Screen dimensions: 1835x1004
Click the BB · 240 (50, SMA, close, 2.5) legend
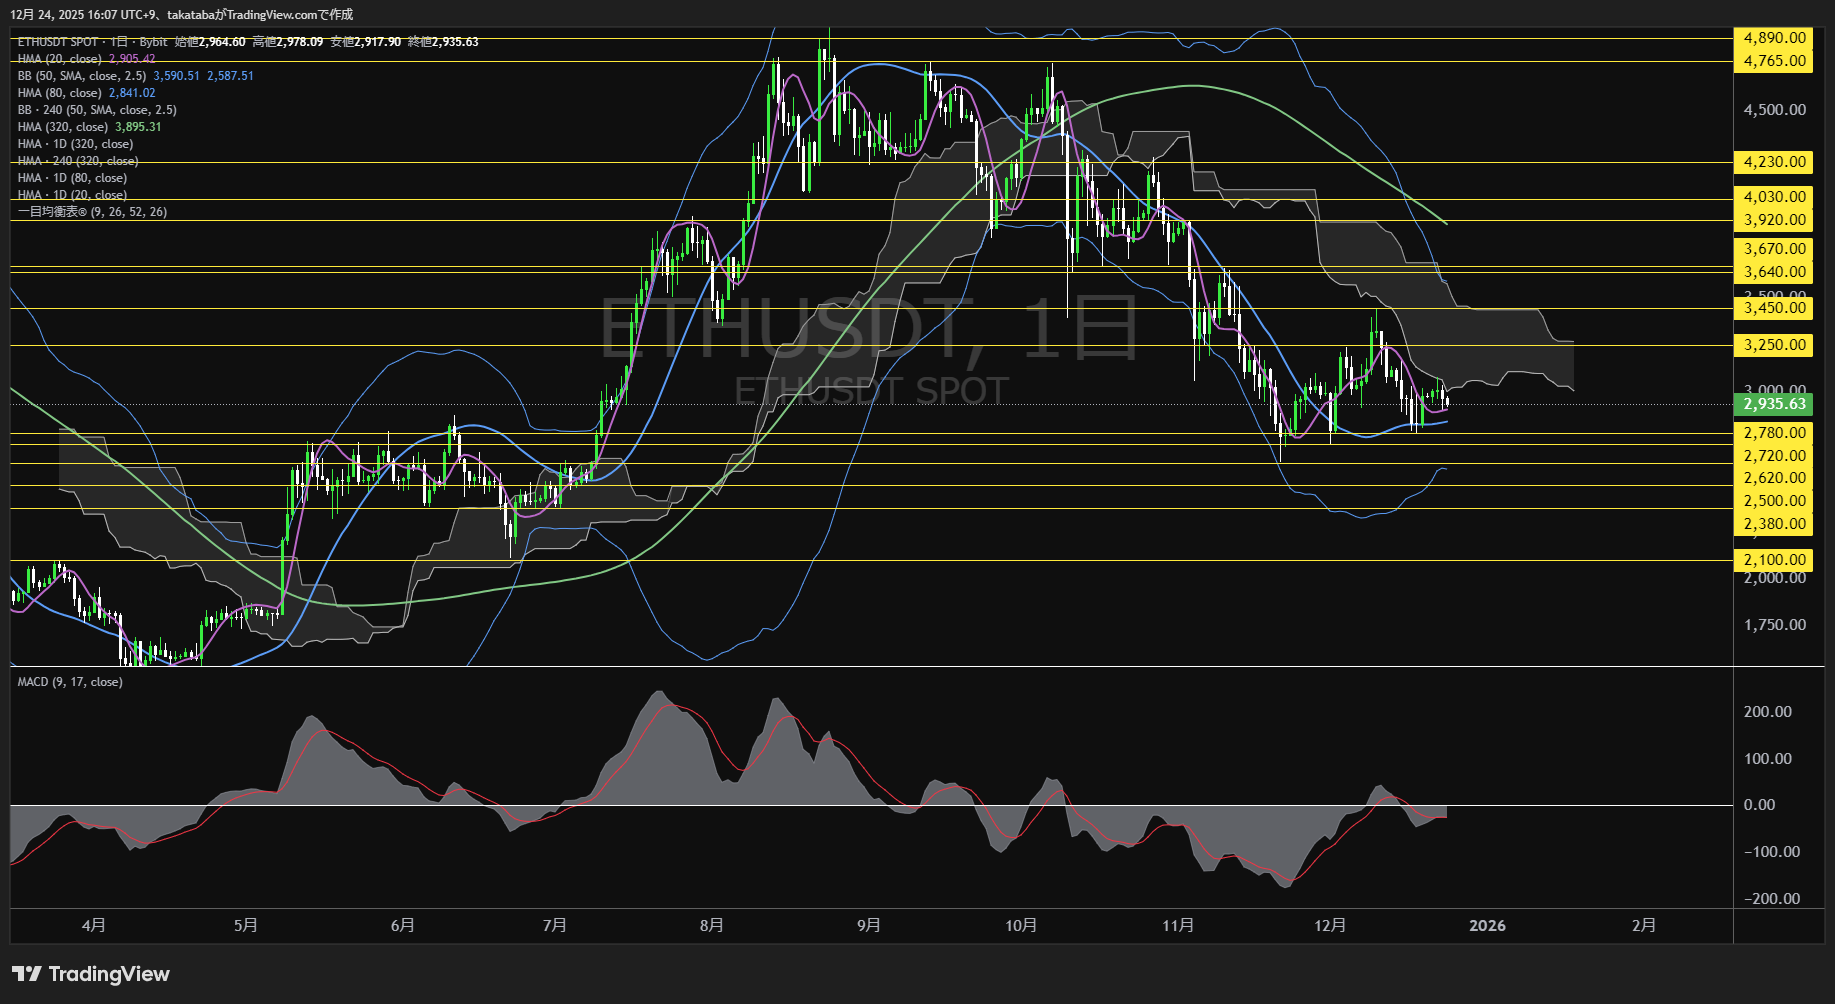click(x=97, y=110)
